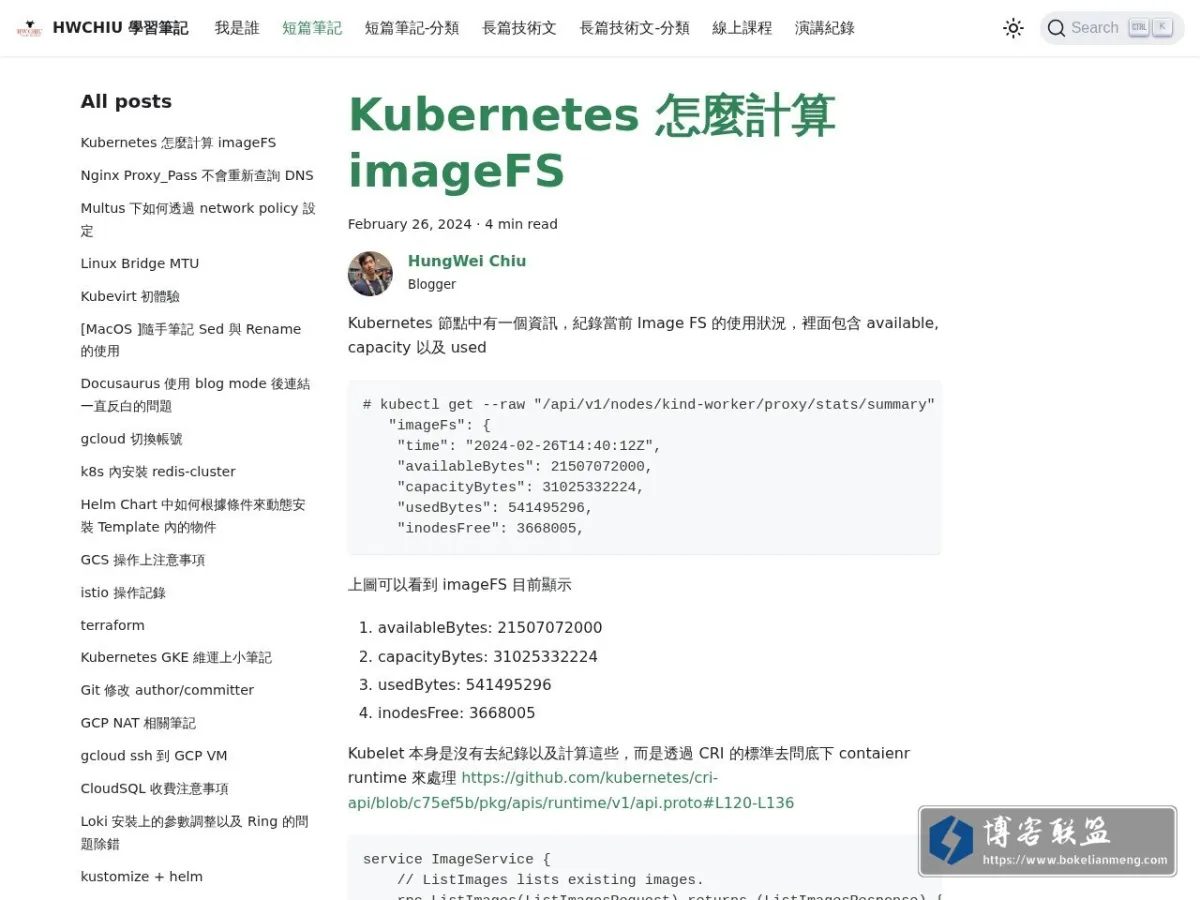Open the 短篇筆記 navbar item
Viewport: 1200px width, 900px height.
tap(312, 28)
